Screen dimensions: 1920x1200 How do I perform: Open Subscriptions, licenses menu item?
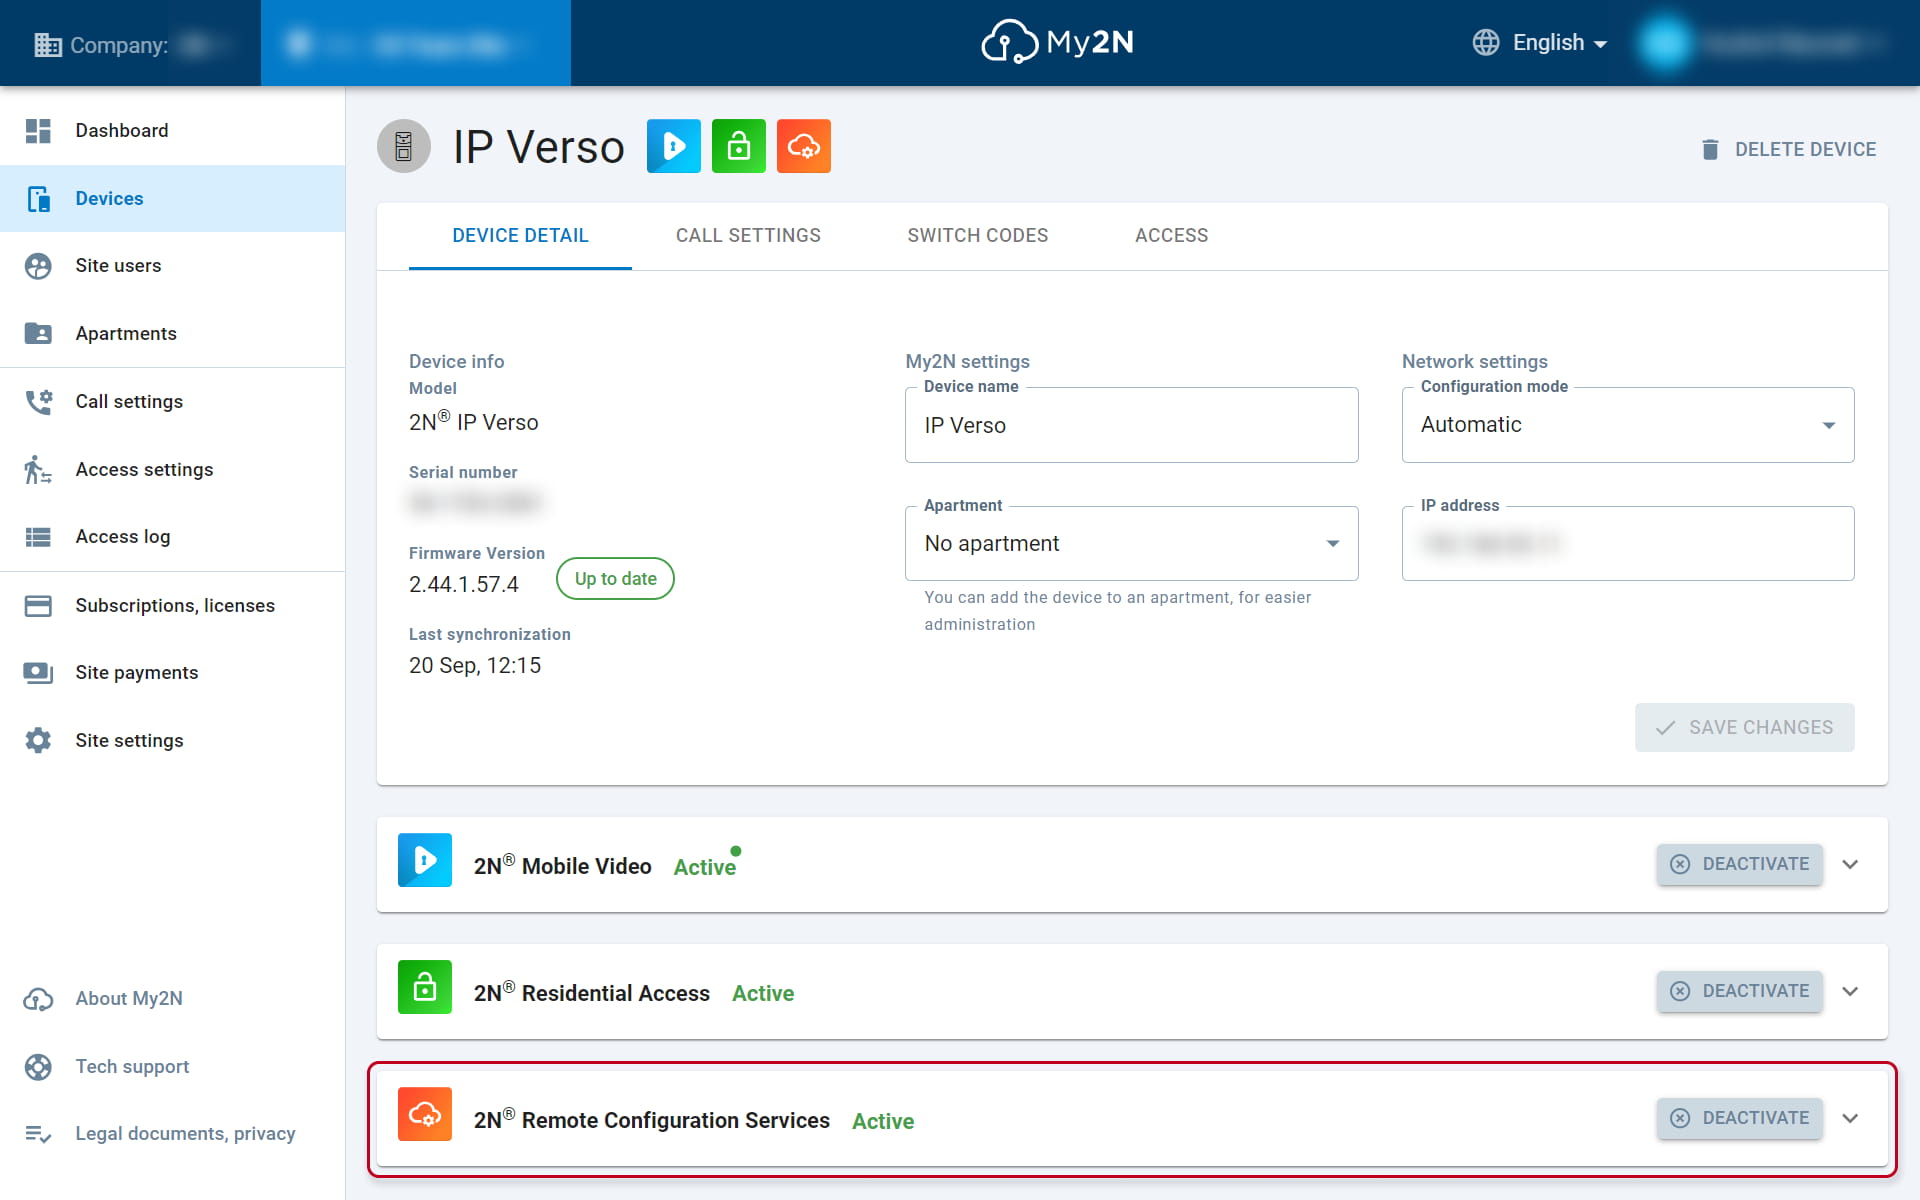pyautogui.click(x=172, y=605)
